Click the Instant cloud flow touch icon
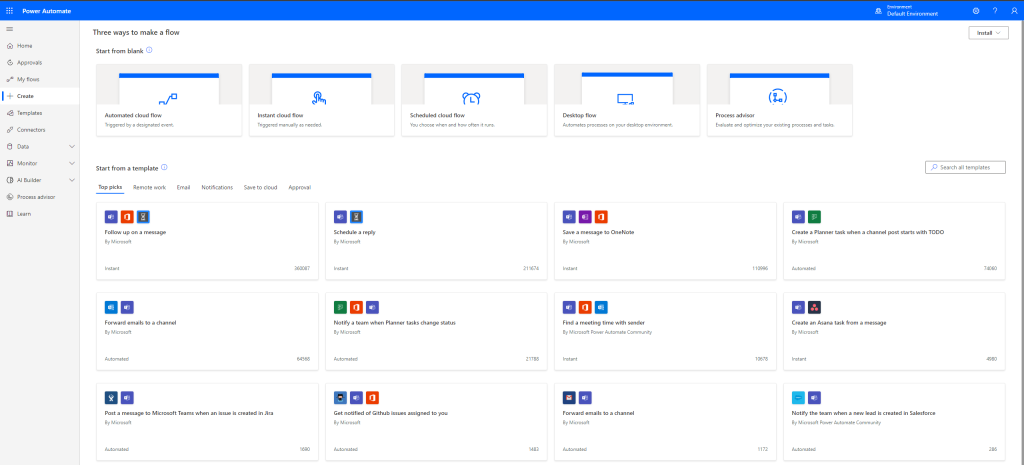 (319, 98)
